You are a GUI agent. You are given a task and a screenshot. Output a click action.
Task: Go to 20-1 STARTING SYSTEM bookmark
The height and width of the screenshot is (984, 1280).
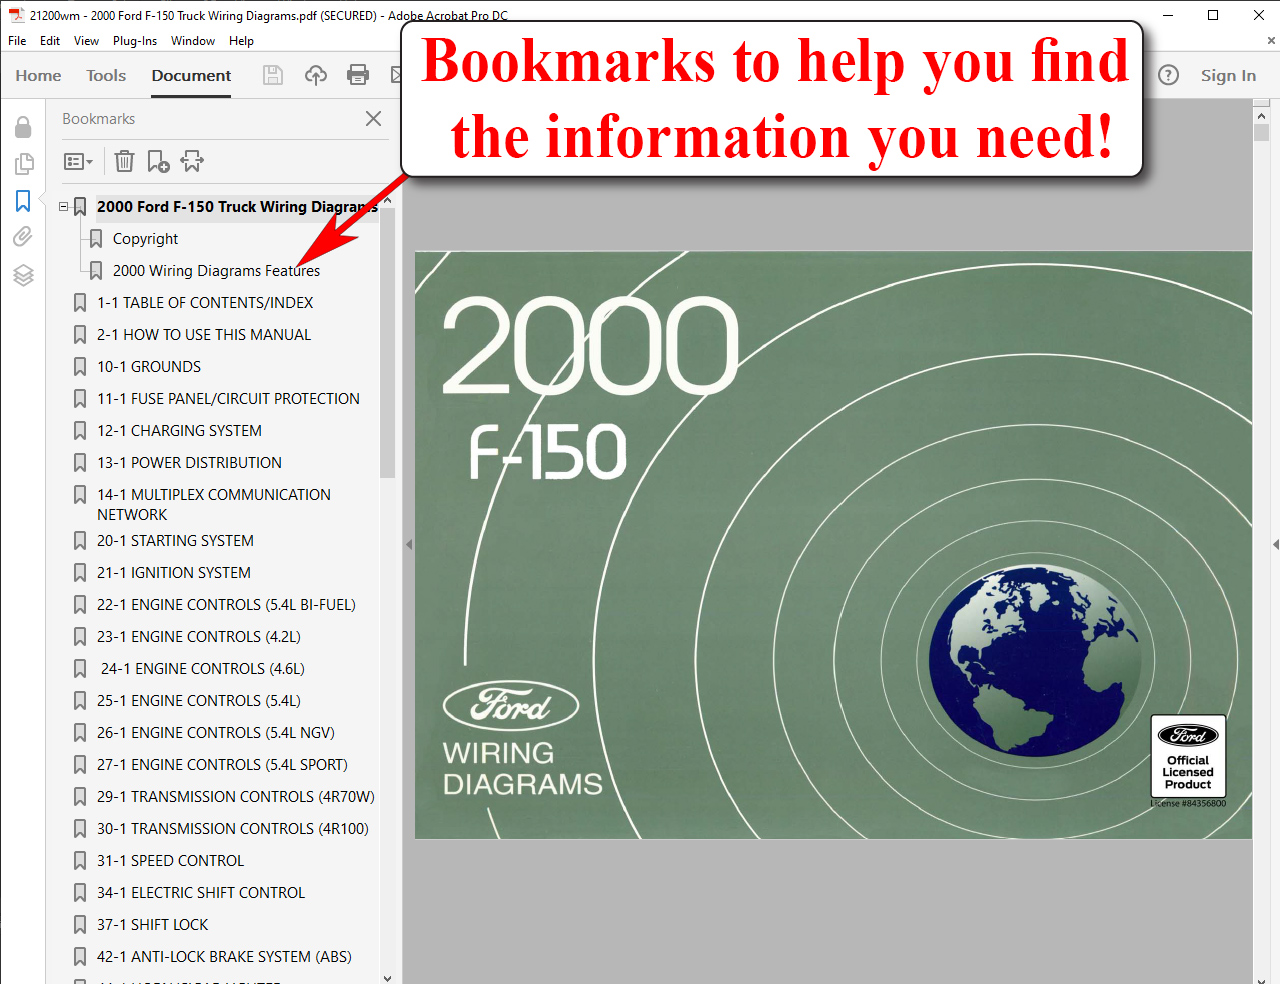pos(175,541)
